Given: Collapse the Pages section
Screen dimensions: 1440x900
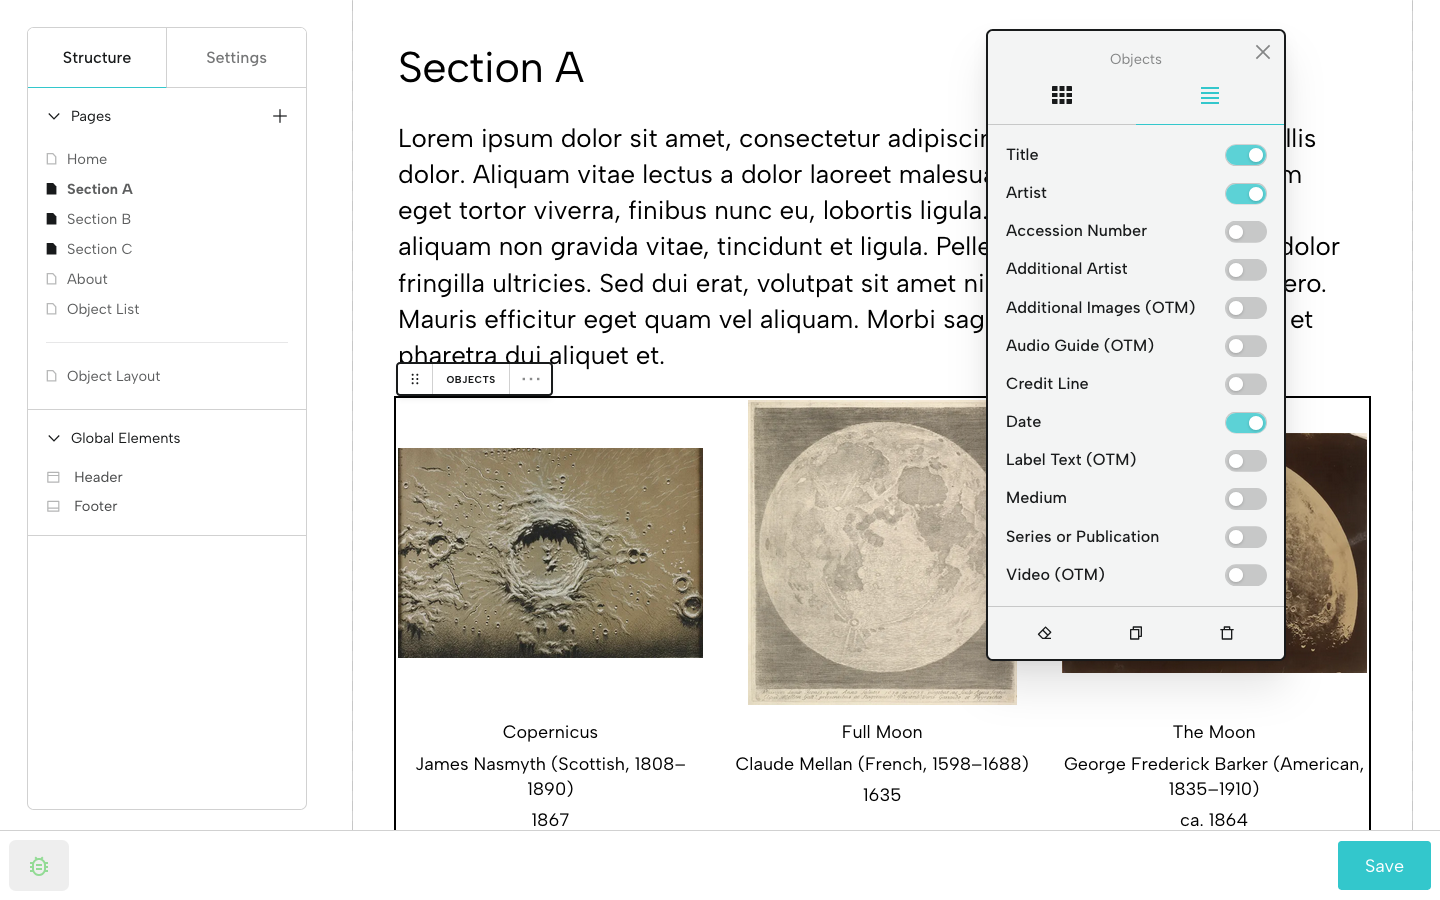Looking at the screenshot, I should tap(54, 116).
